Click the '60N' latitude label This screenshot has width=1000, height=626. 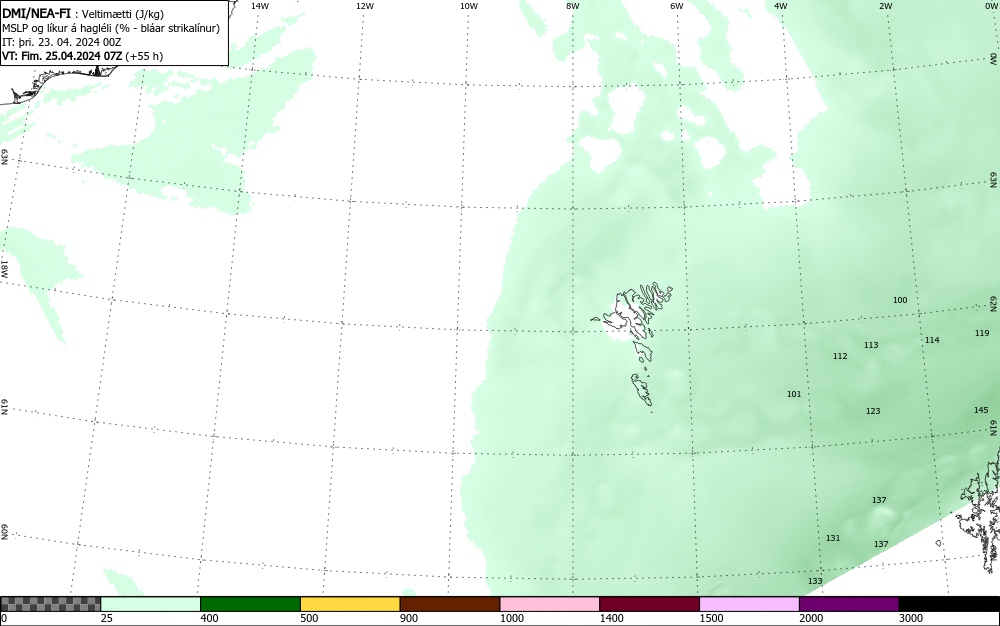tap(4, 532)
